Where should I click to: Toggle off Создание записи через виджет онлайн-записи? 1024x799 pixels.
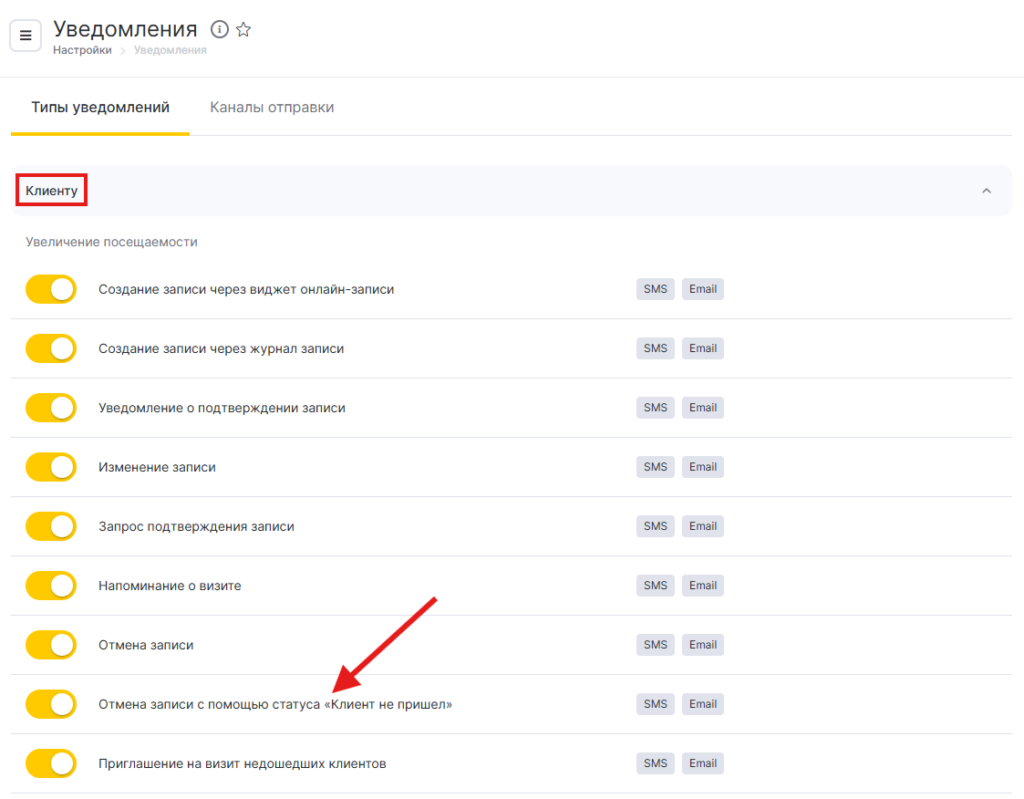[51, 290]
